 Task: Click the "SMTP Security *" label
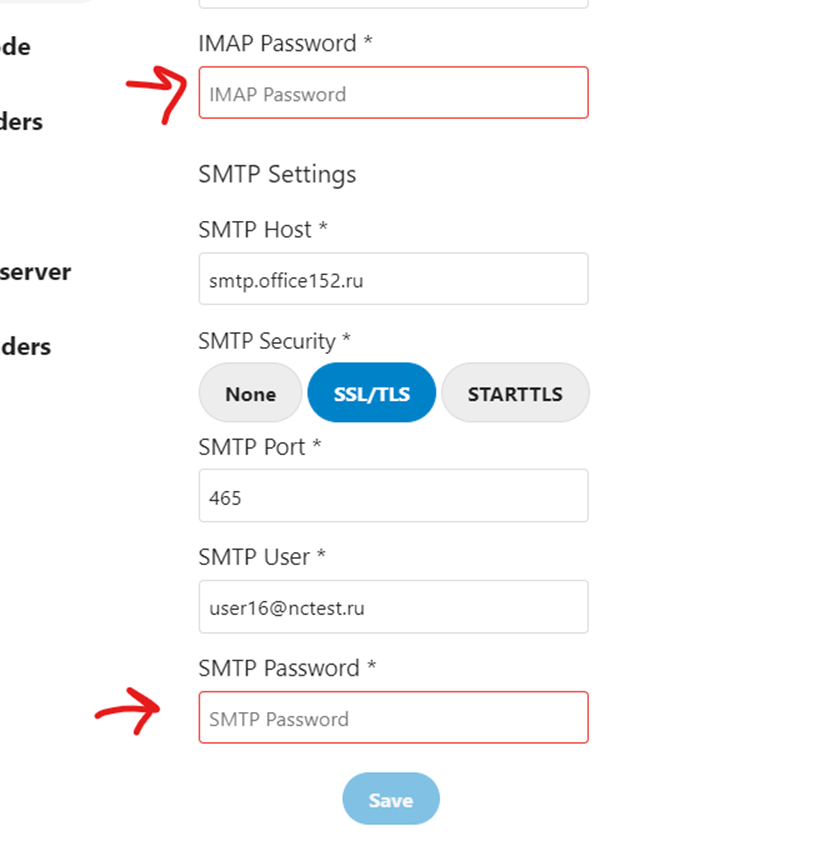(274, 341)
